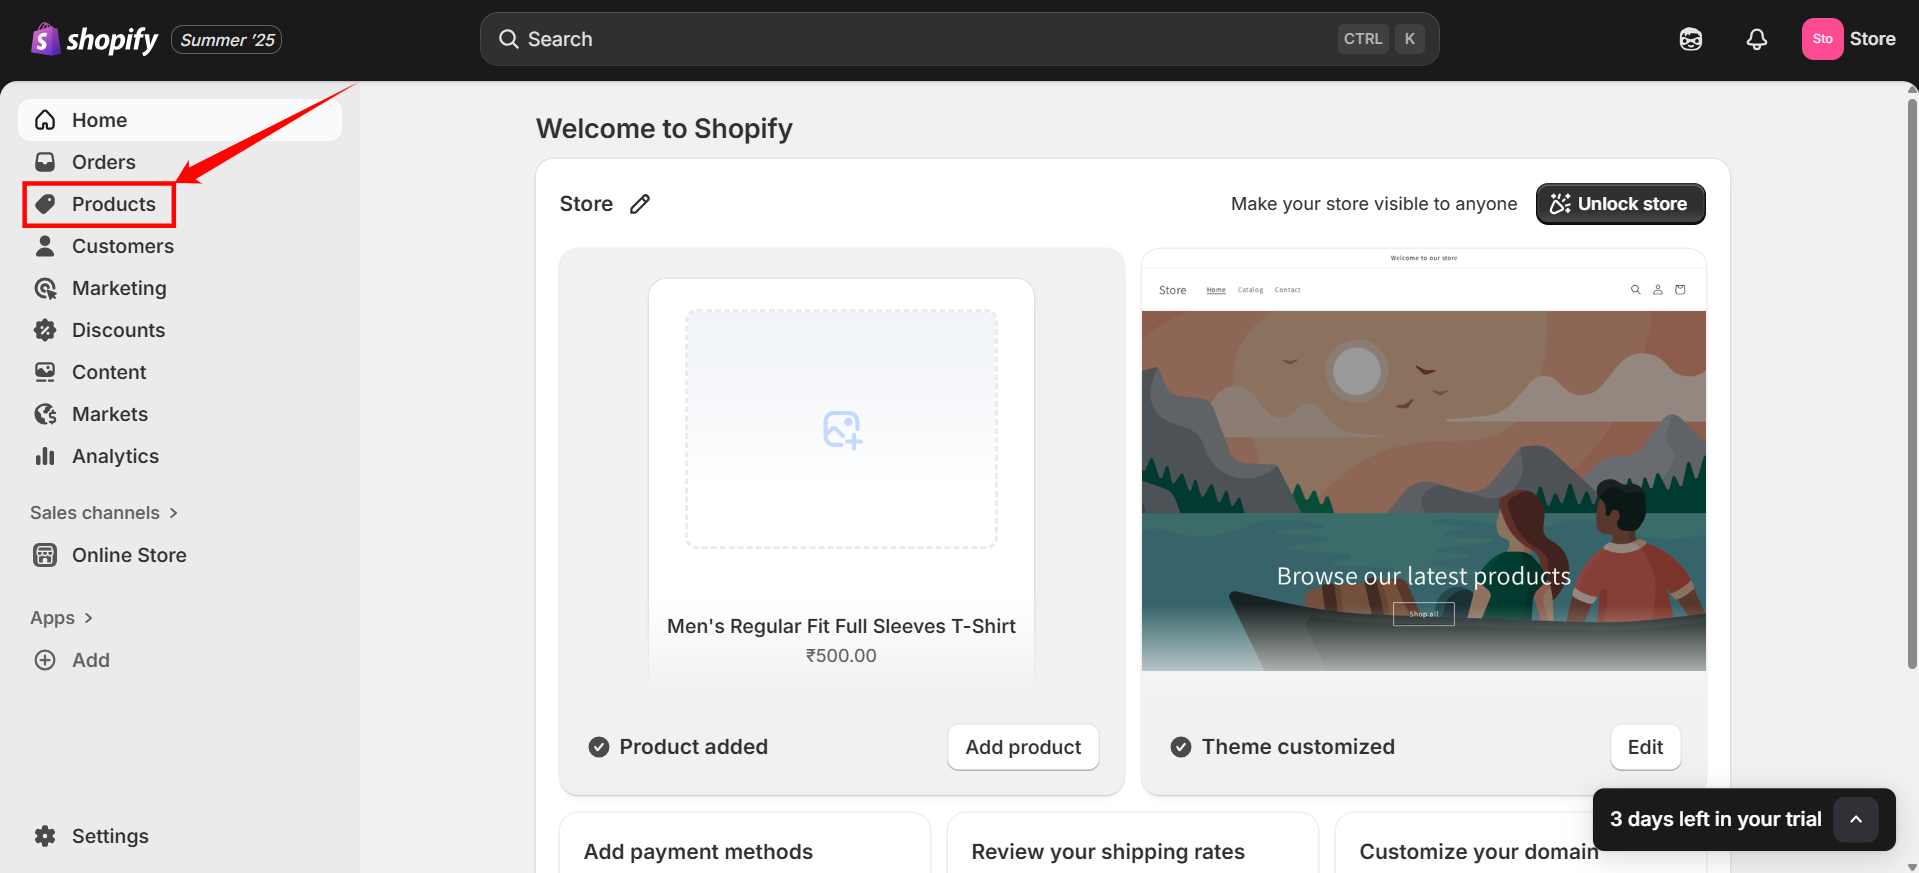Screen dimensions: 1919x873
Task: Click the Marketing target icon
Action: click(45, 288)
